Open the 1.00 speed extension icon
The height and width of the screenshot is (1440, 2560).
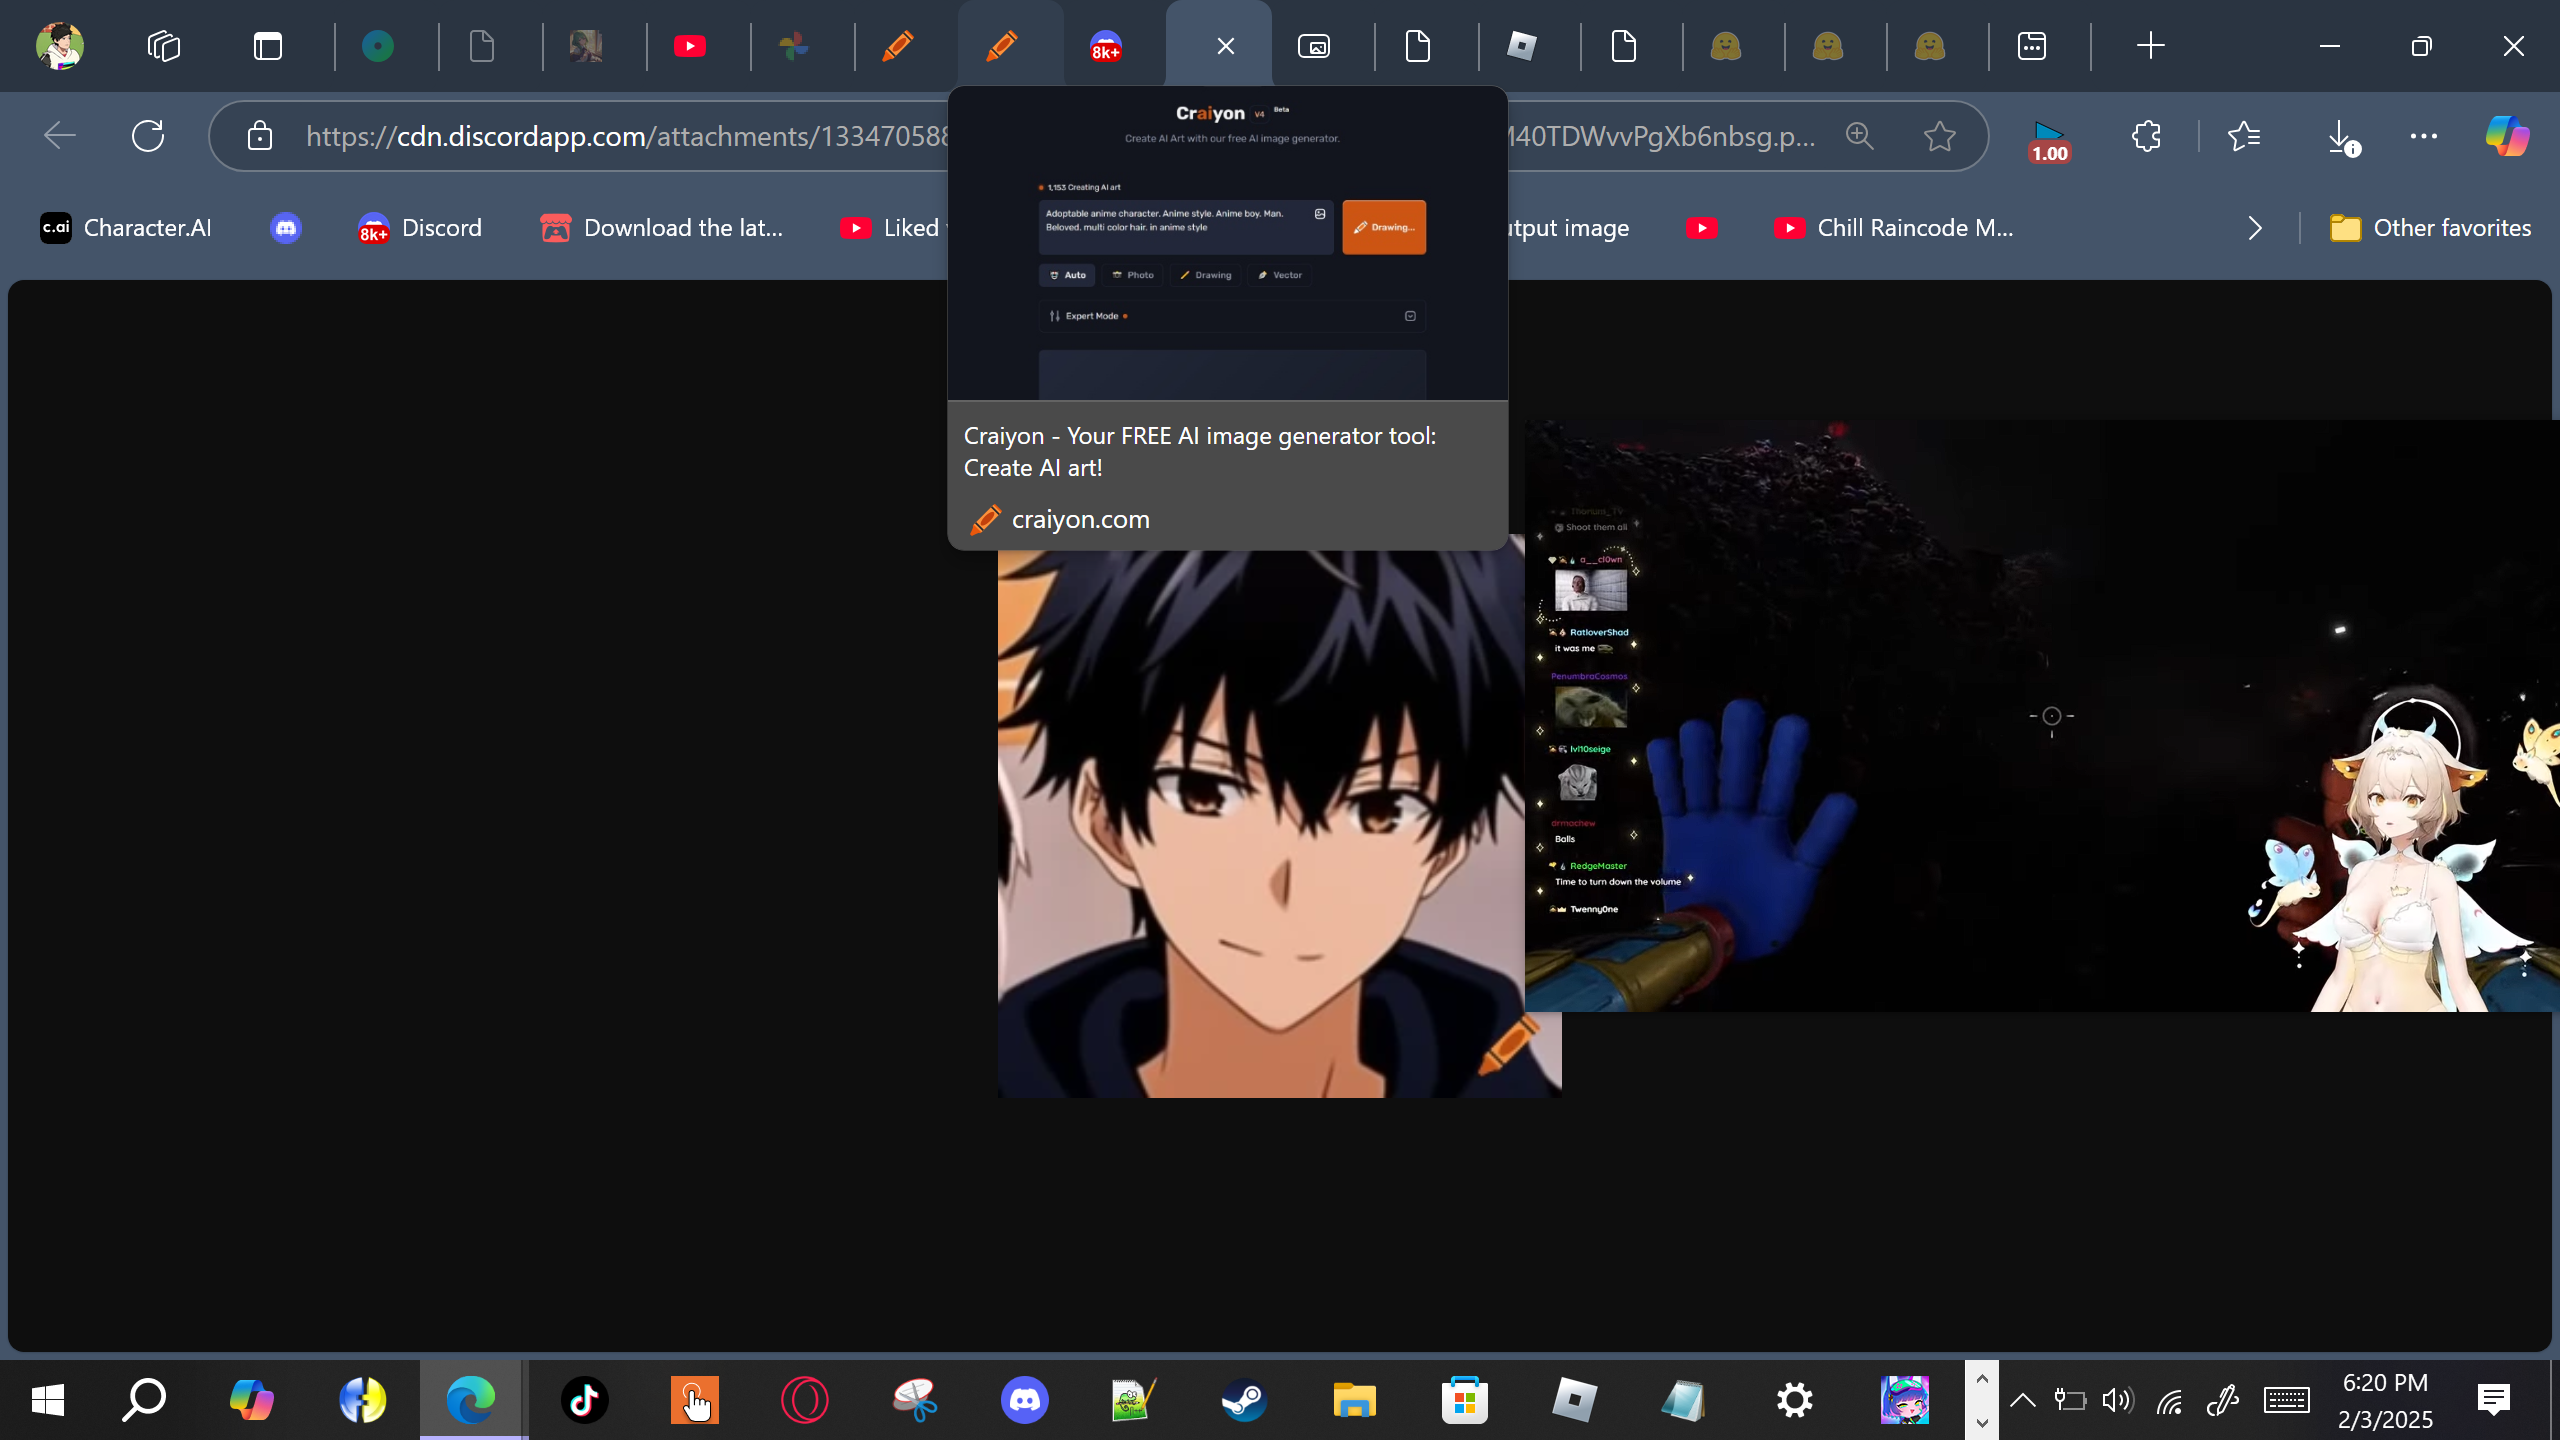click(x=2048, y=140)
